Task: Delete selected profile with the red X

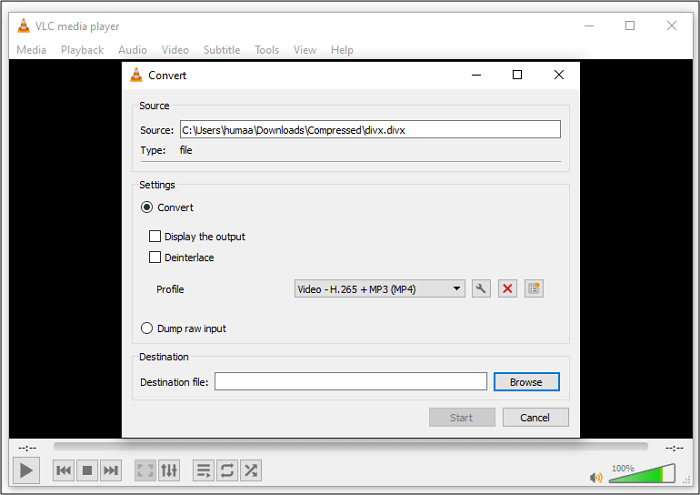Action: pos(507,289)
